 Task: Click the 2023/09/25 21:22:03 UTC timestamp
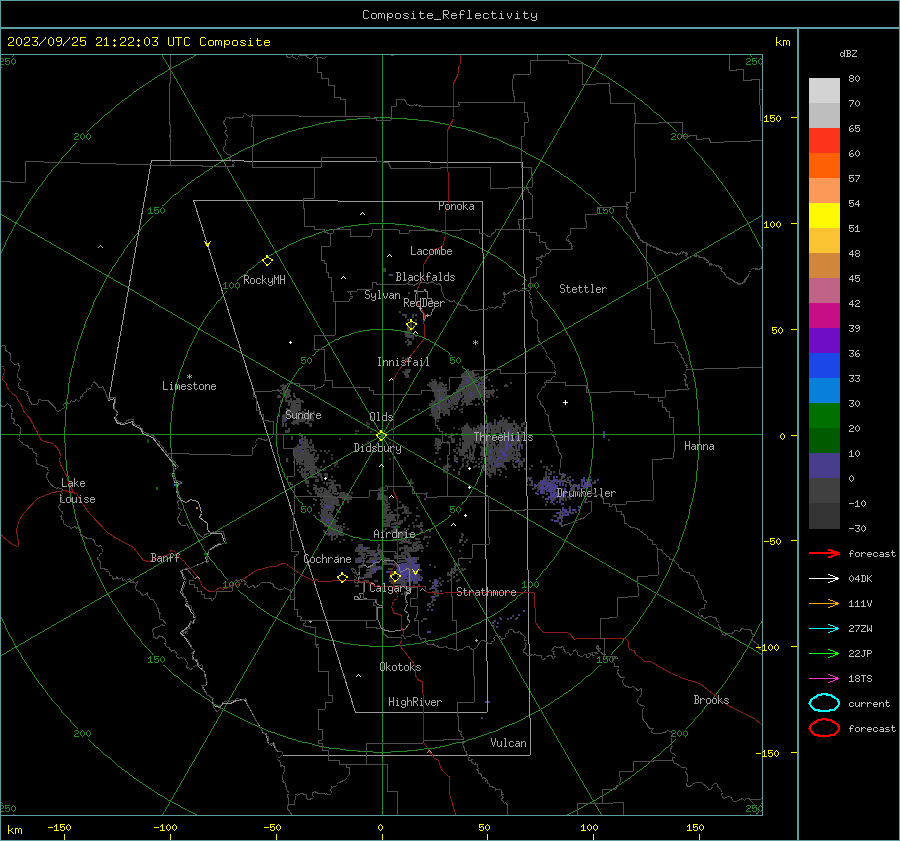(101, 42)
